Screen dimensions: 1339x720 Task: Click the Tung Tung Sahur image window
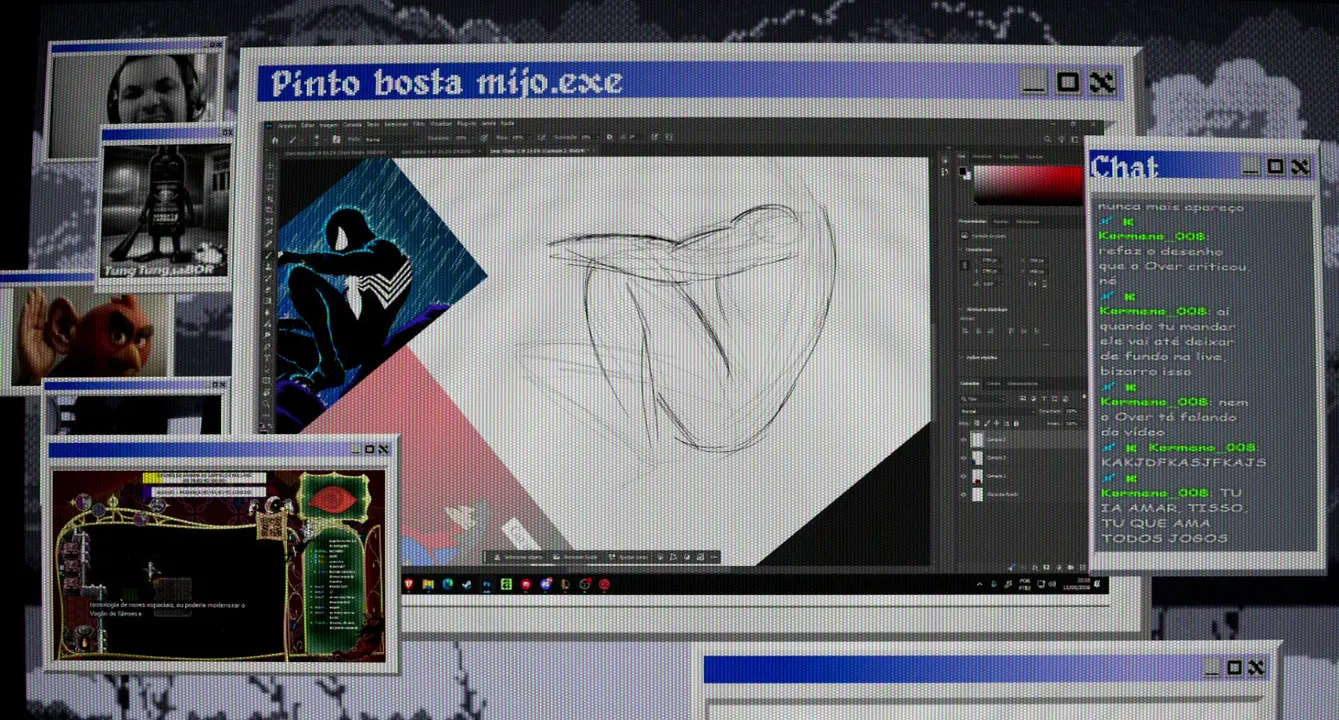pyautogui.click(x=165, y=210)
